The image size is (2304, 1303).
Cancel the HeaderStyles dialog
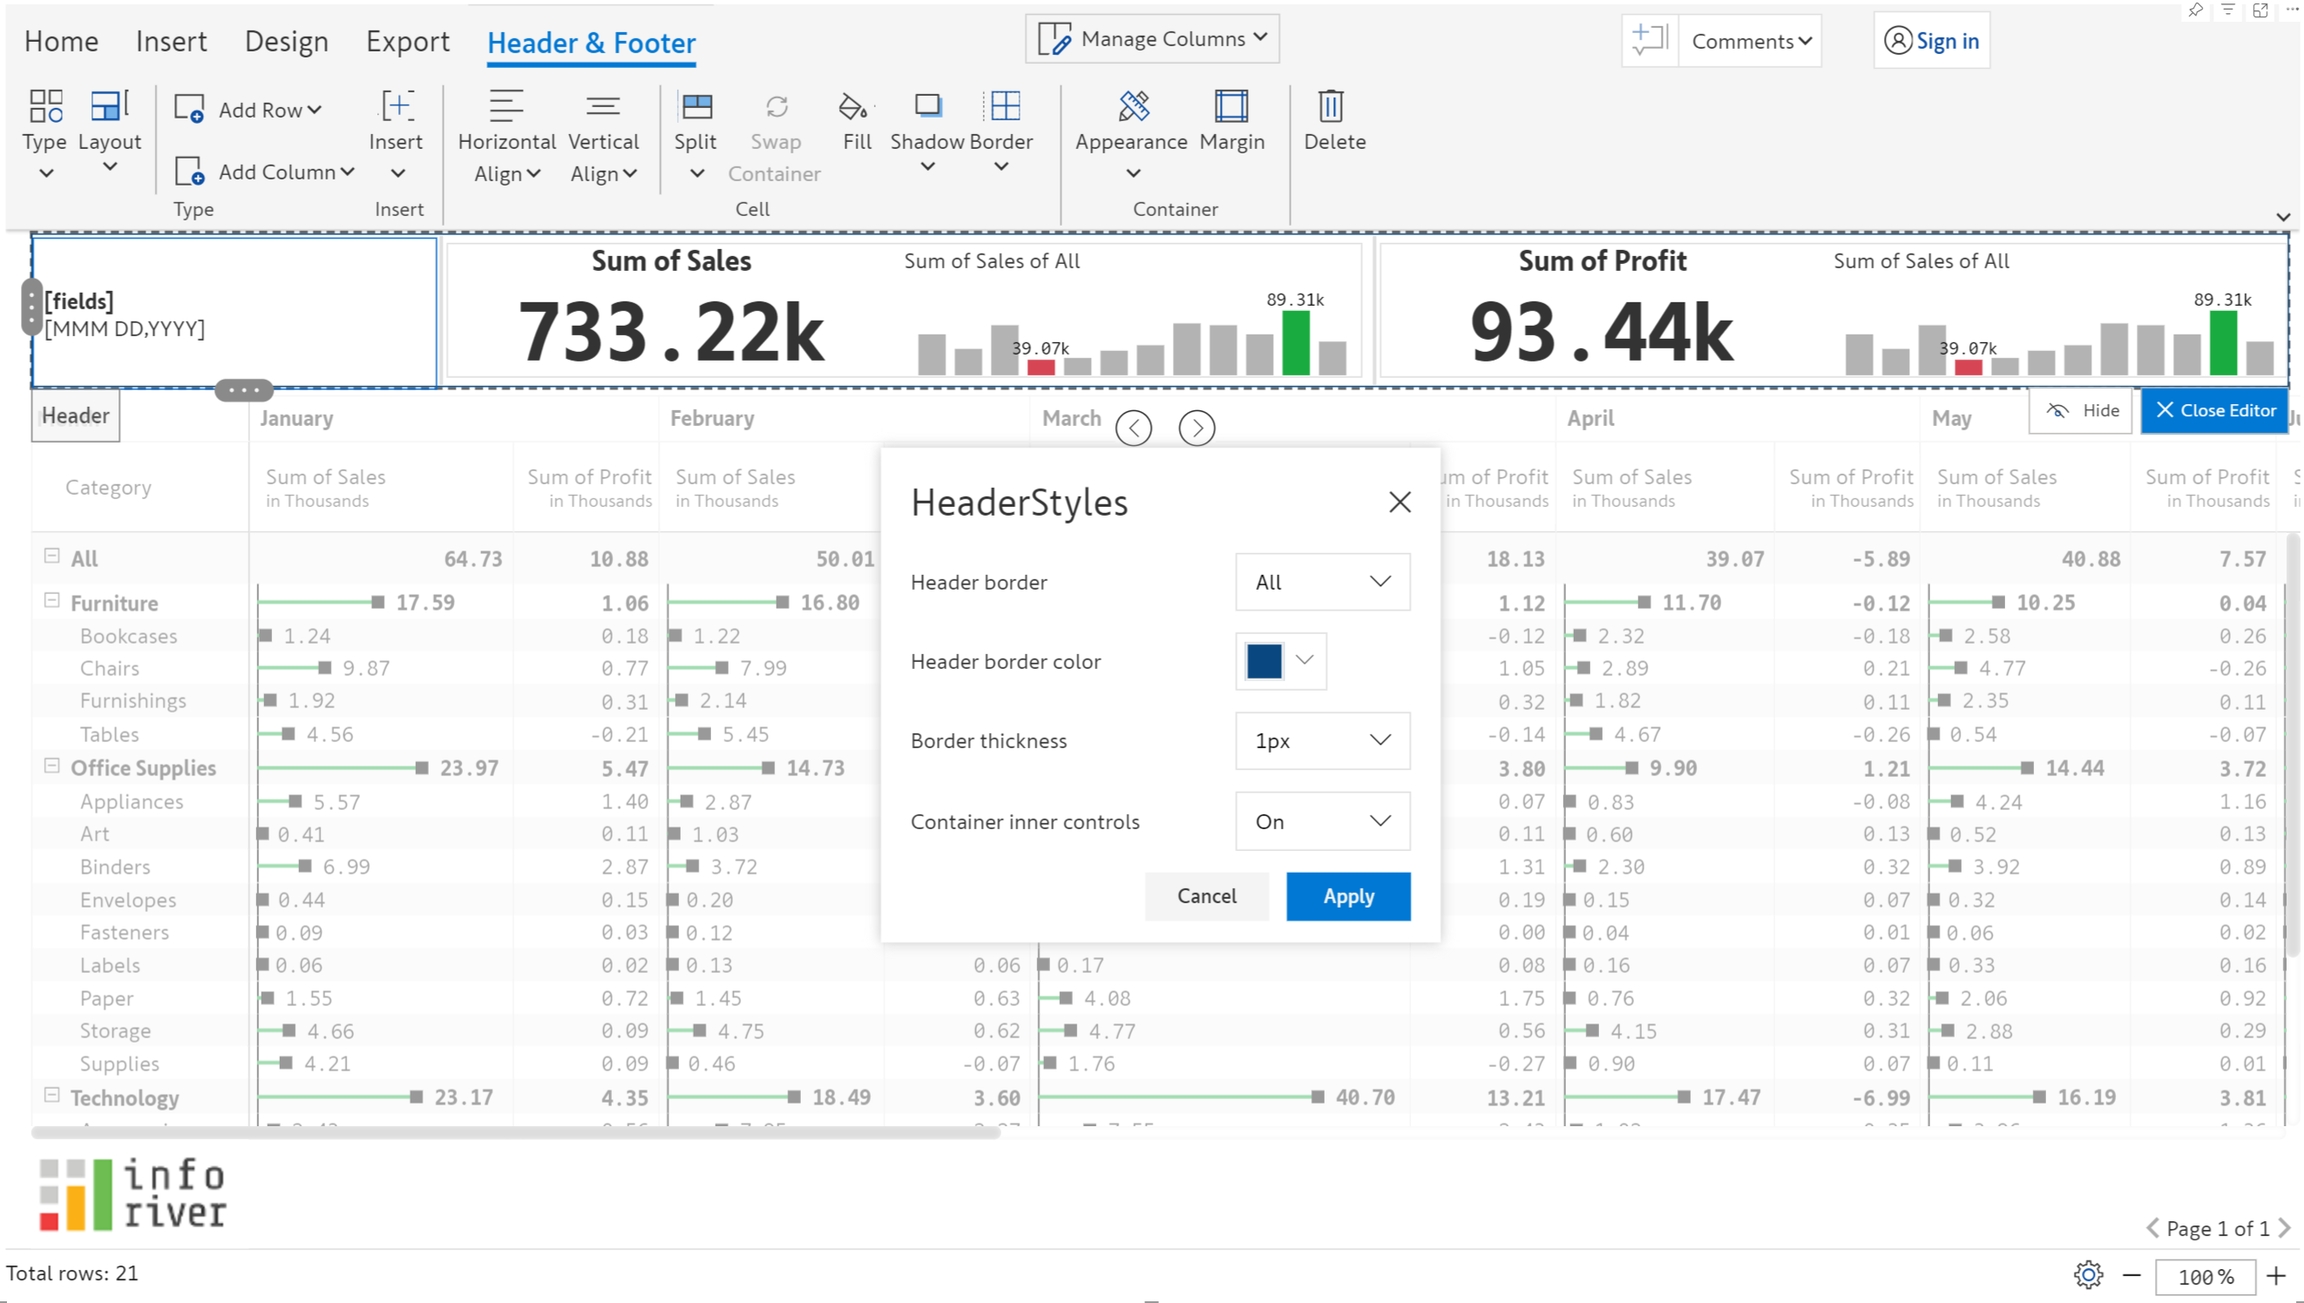tap(1206, 896)
